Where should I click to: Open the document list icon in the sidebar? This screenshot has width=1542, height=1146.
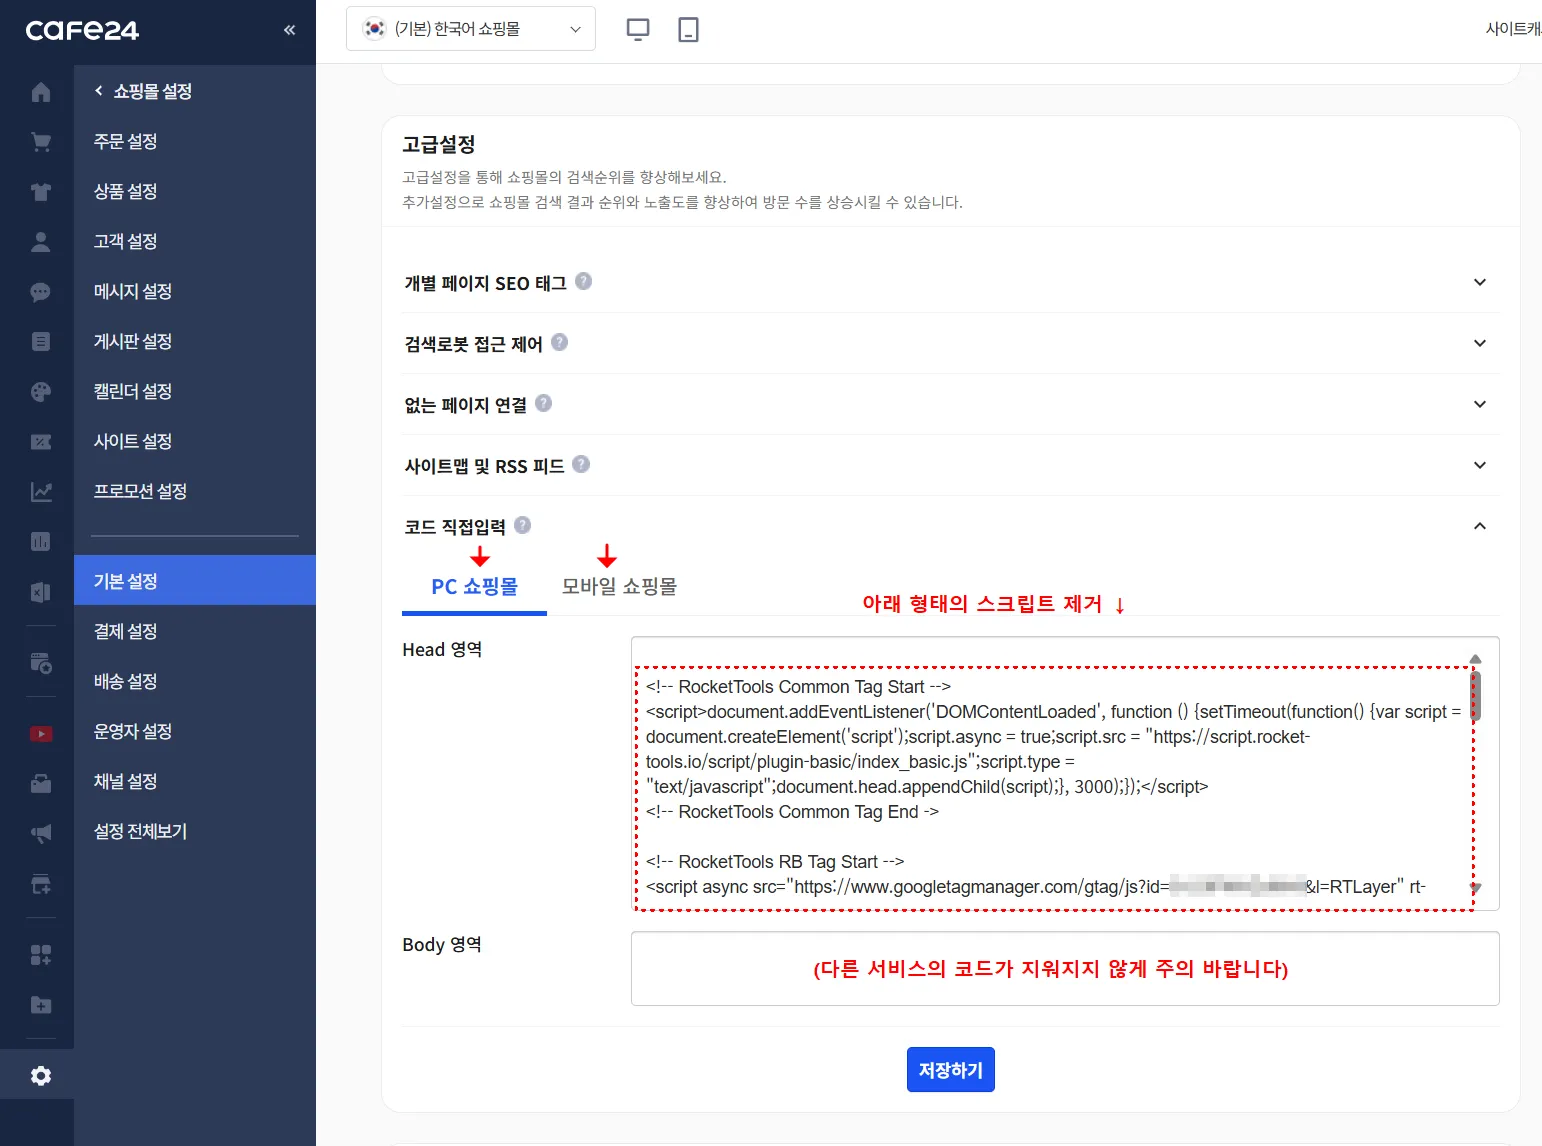41,342
